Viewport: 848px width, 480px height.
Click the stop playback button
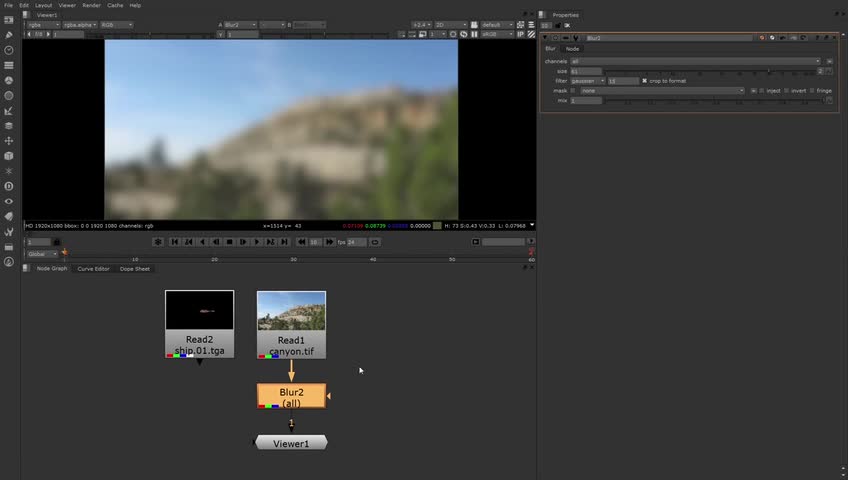pyautogui.click(x=229, y=242)
